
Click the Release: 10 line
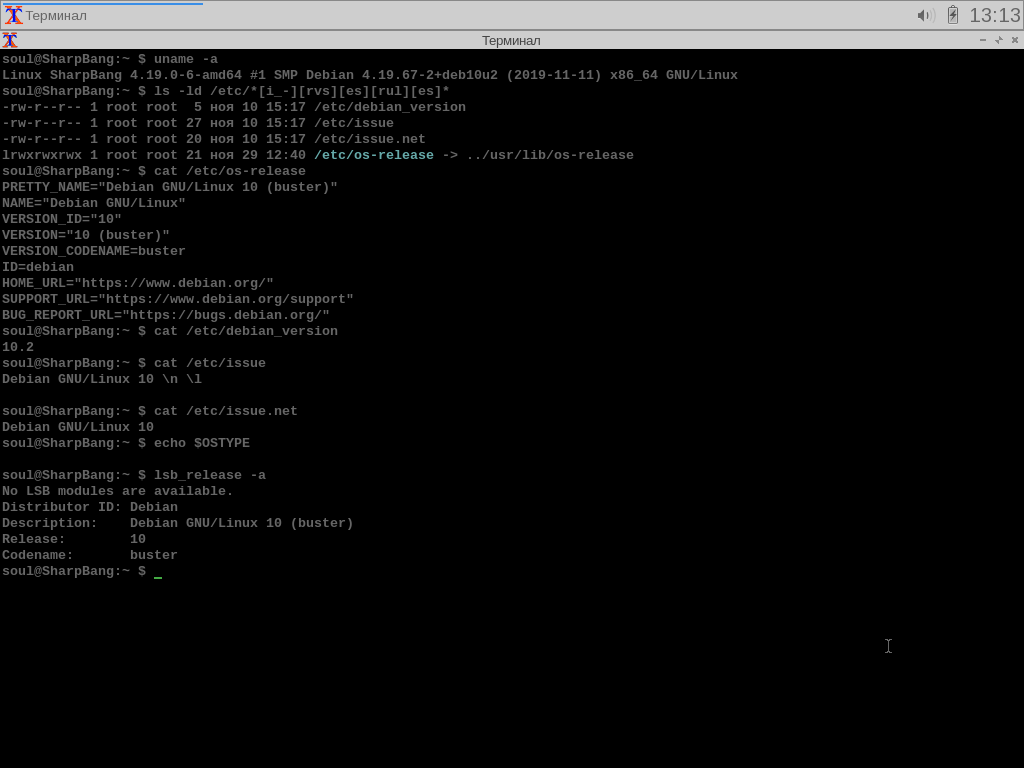coord(74,539)
